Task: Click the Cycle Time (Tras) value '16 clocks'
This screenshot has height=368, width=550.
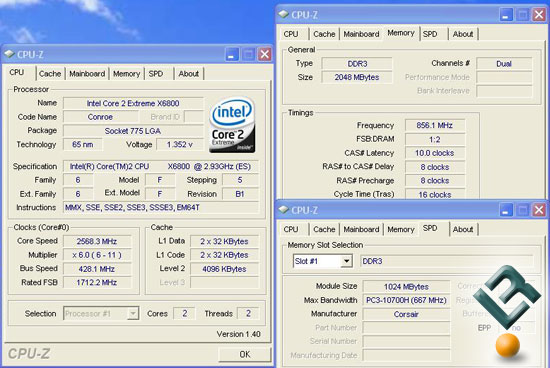Action: pos(435,194)
